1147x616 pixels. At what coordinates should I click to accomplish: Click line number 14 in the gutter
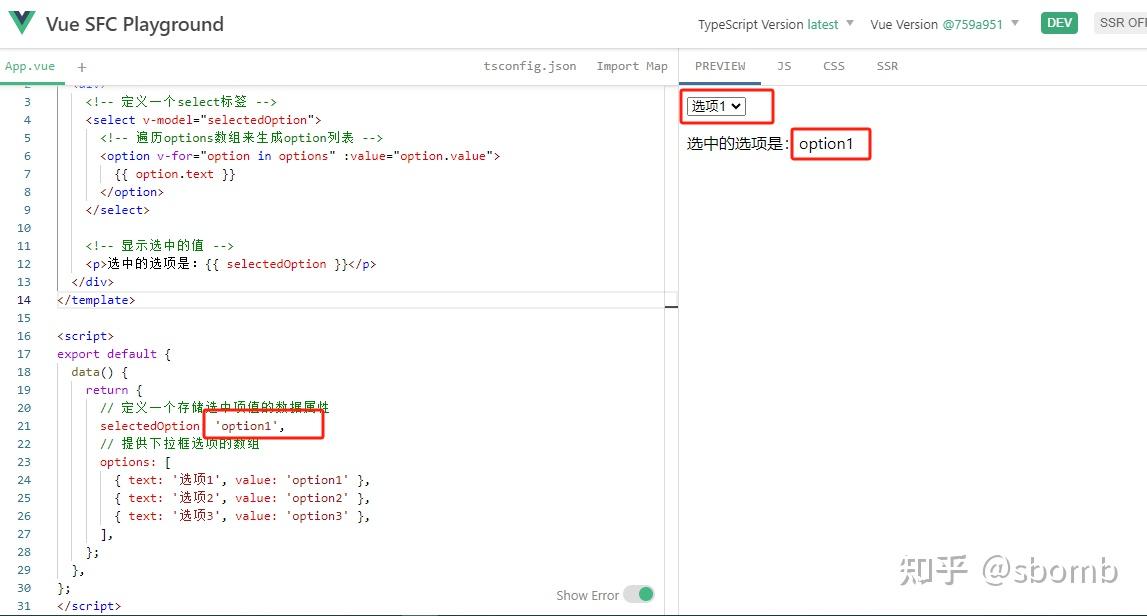click(x=24, y=300)
